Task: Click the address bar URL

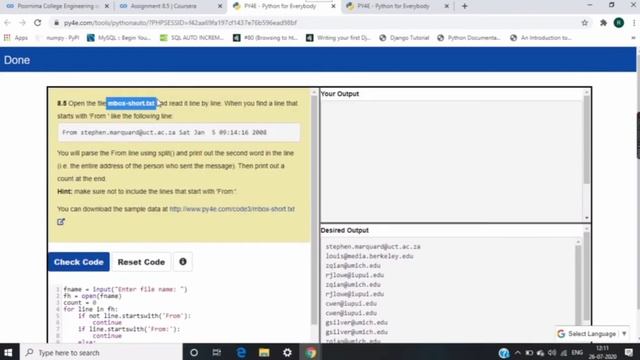Action: pyautogui.click(x=180, y=23)
